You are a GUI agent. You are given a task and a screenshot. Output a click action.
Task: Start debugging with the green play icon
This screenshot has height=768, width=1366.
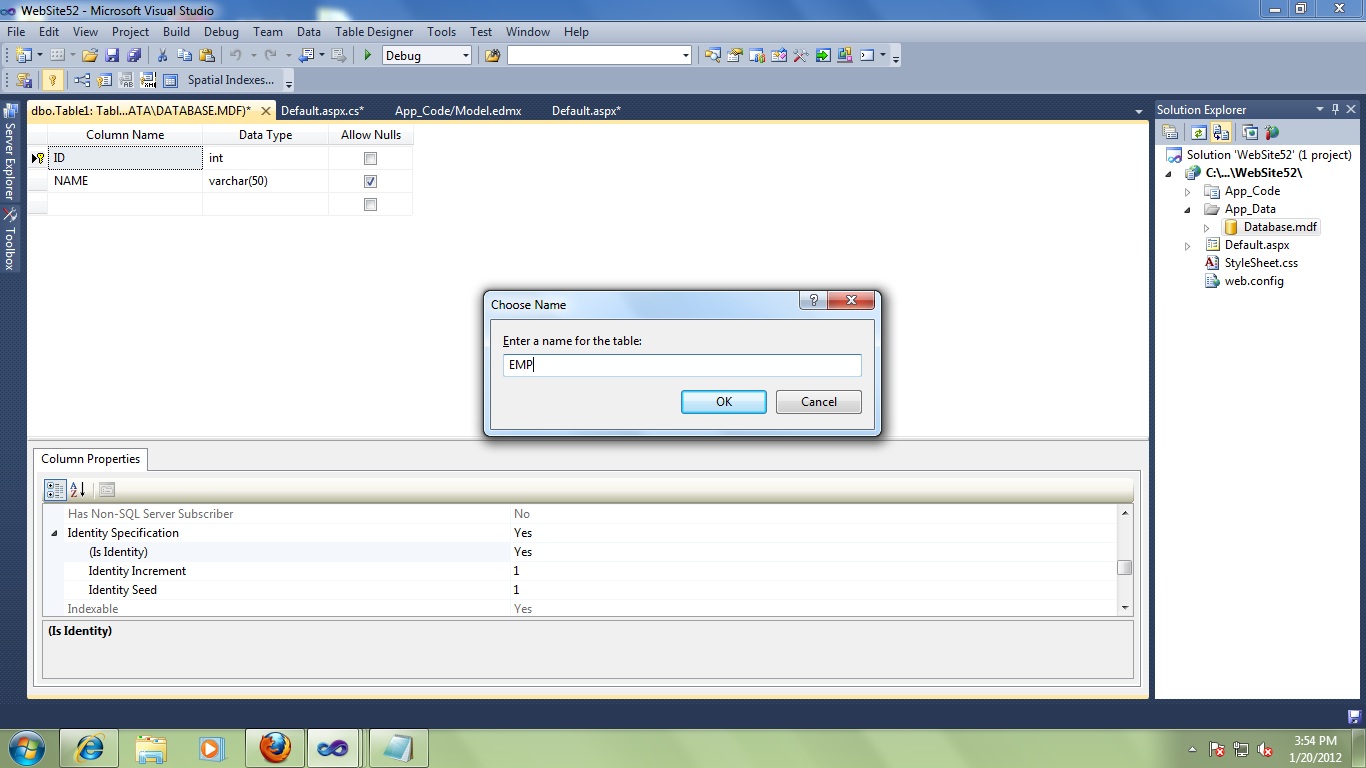pyautogui.click(x=366, y=55)
